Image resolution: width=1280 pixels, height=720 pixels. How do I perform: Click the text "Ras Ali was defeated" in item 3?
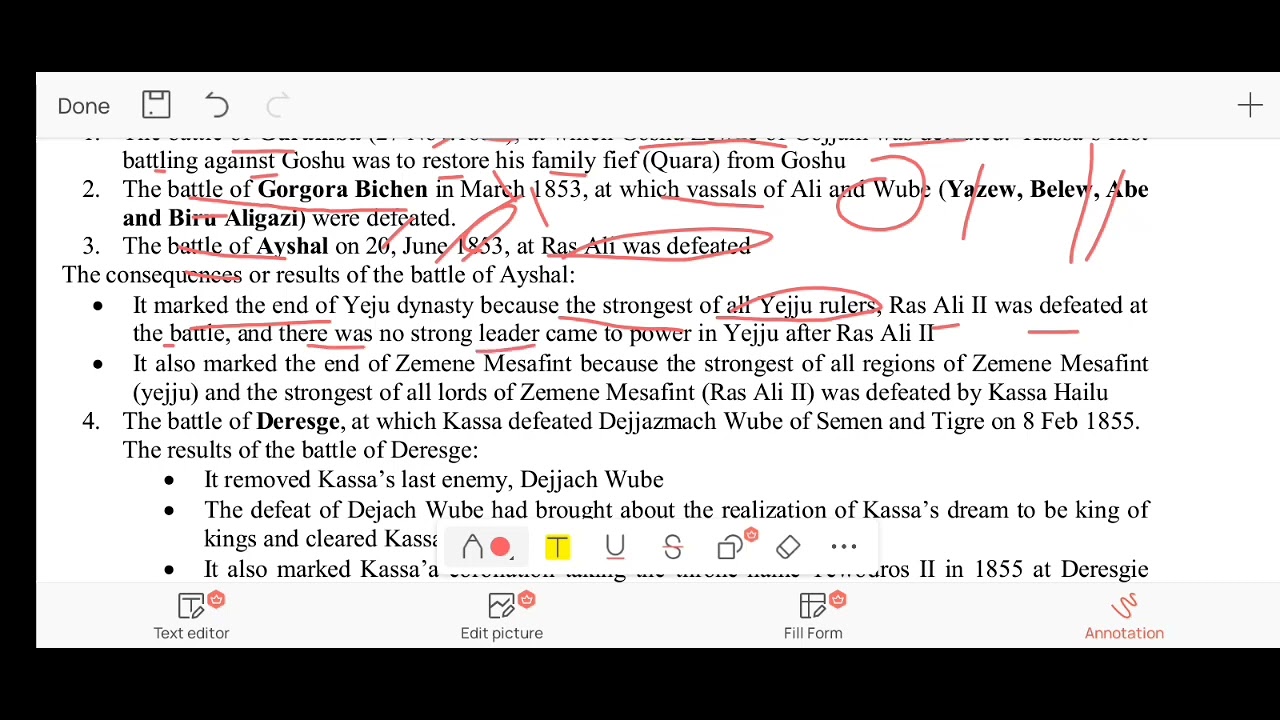(x=646, y=246)
